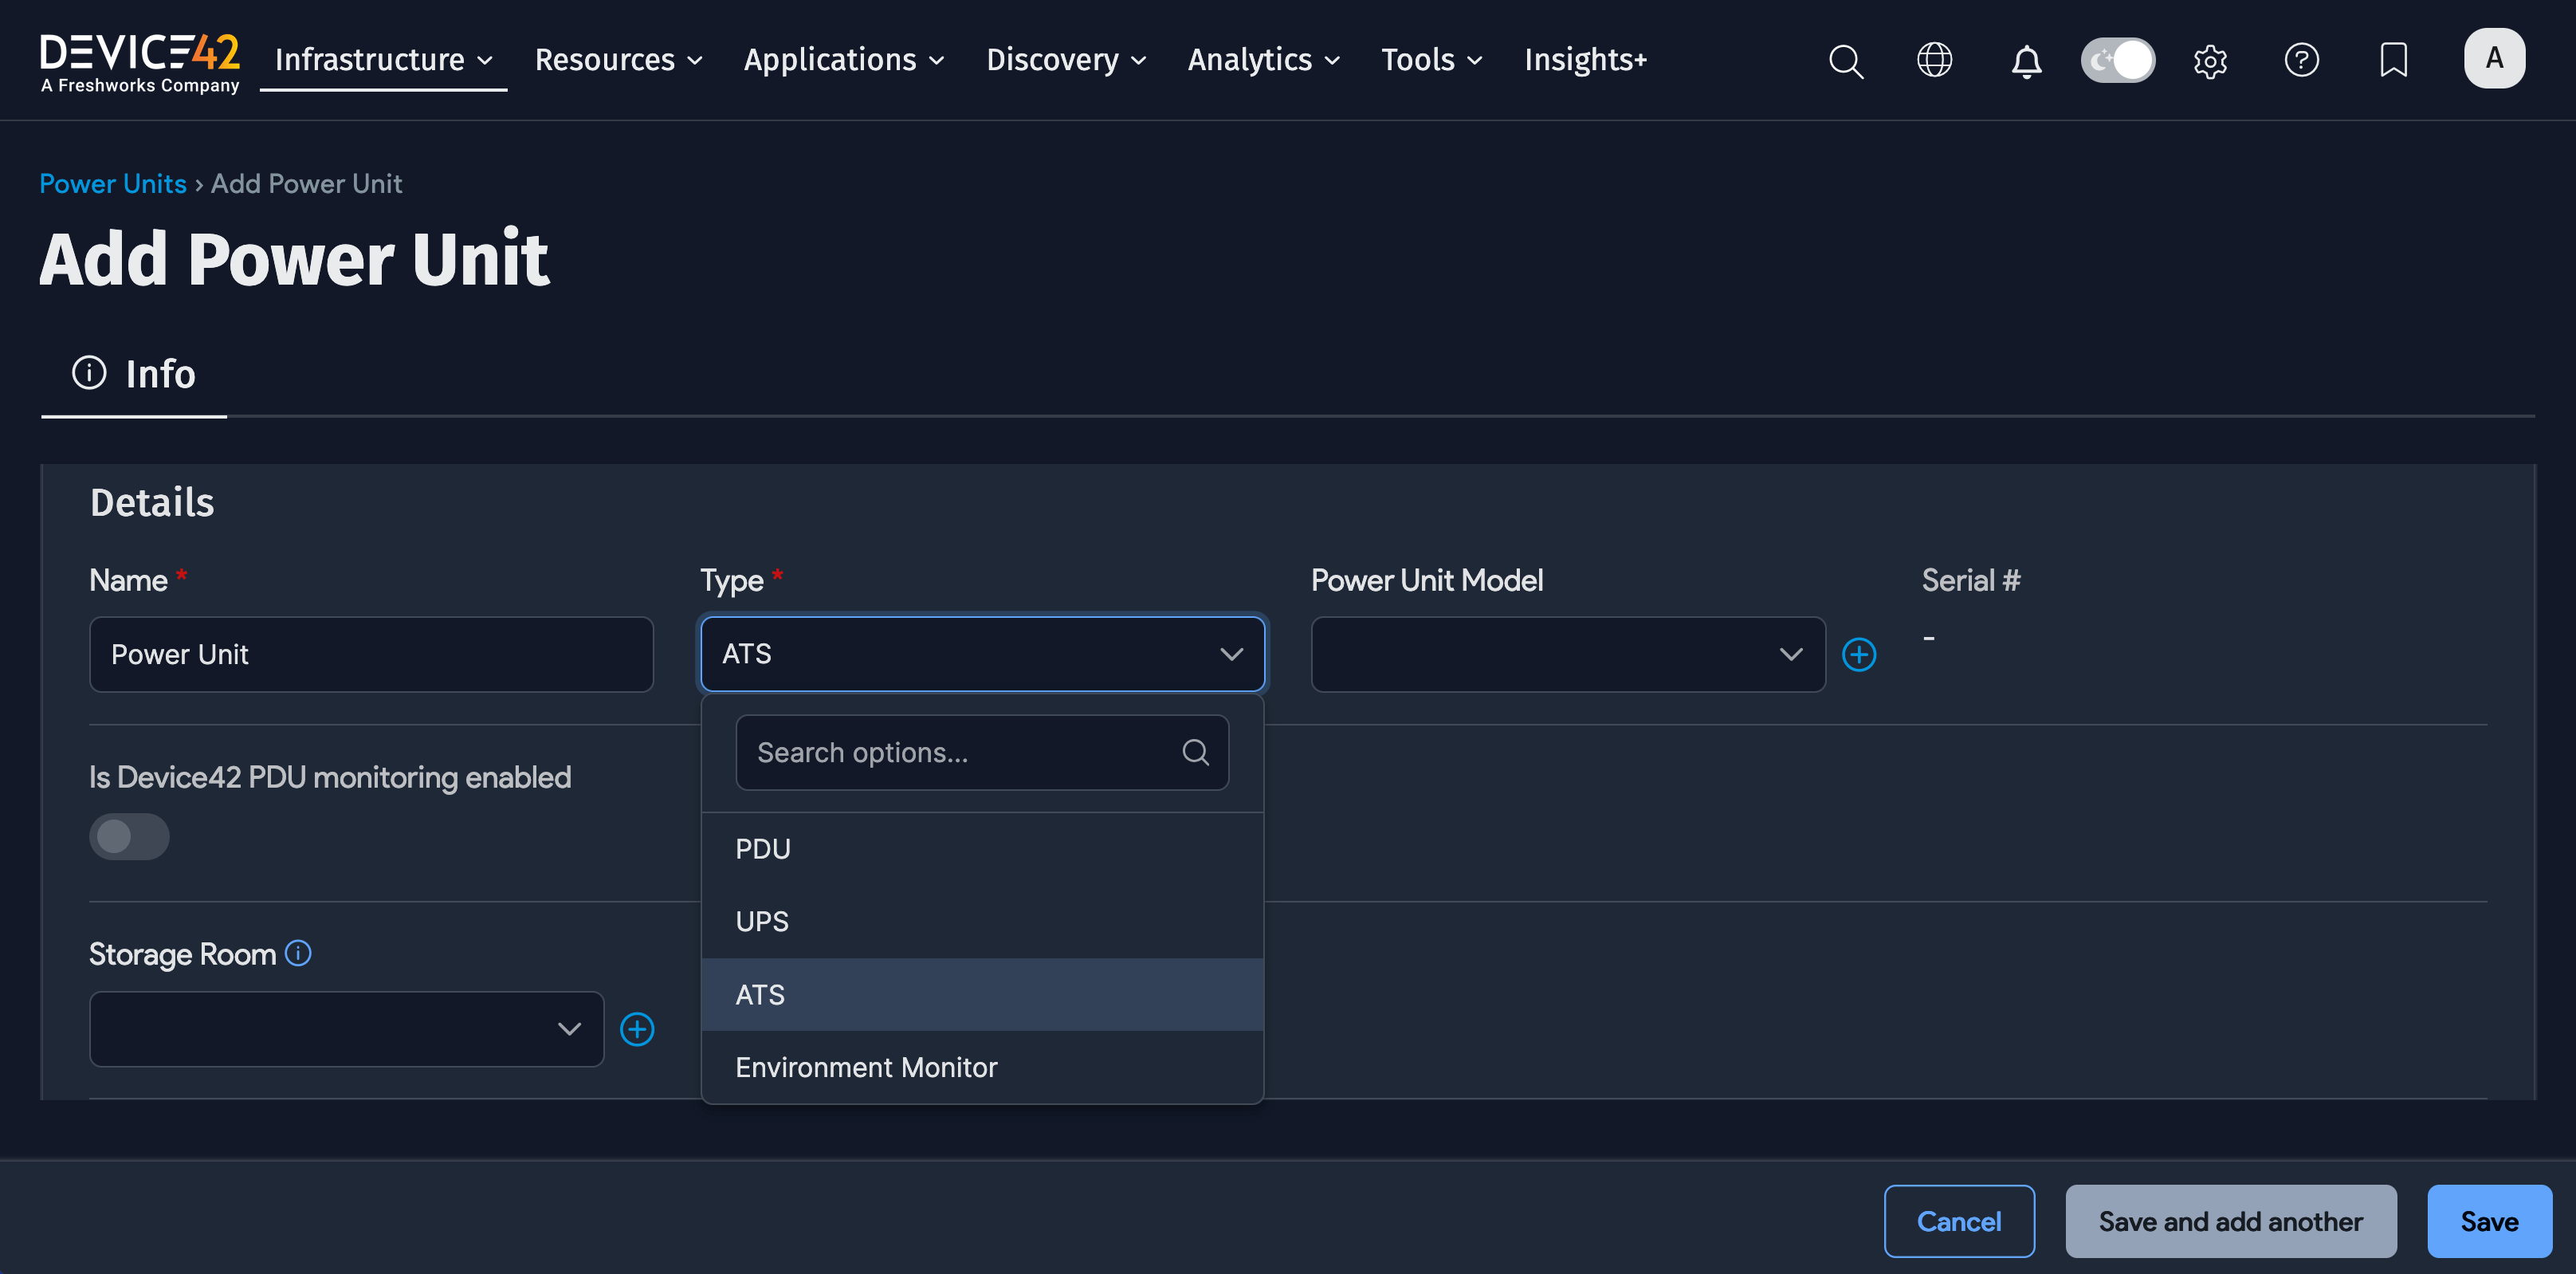This screenshot has width=2576, height=1274.
Task: Open the Analytics menu
Action: coord(1263,60)
